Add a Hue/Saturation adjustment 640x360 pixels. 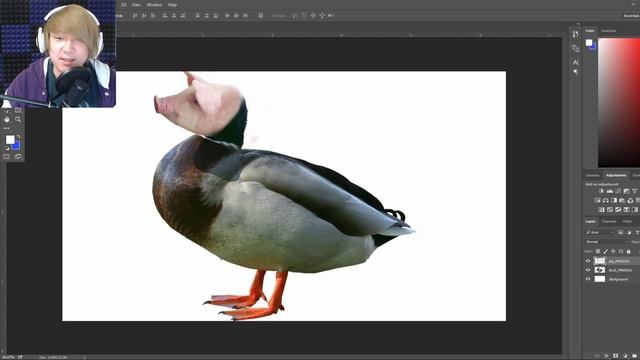(x=597, y=200)
